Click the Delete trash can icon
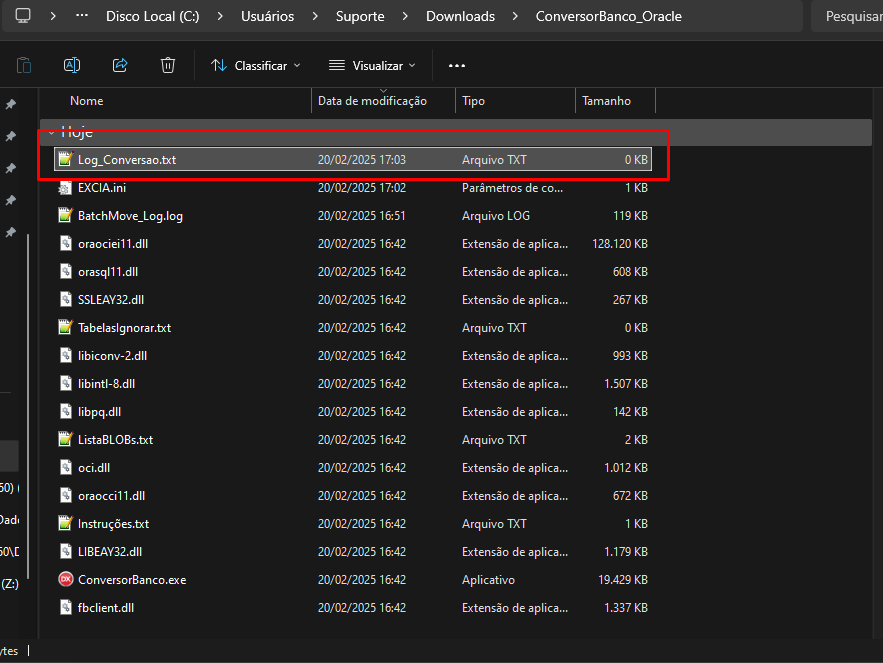The height and width of the screenshot is (663, 883). [168, 65]
